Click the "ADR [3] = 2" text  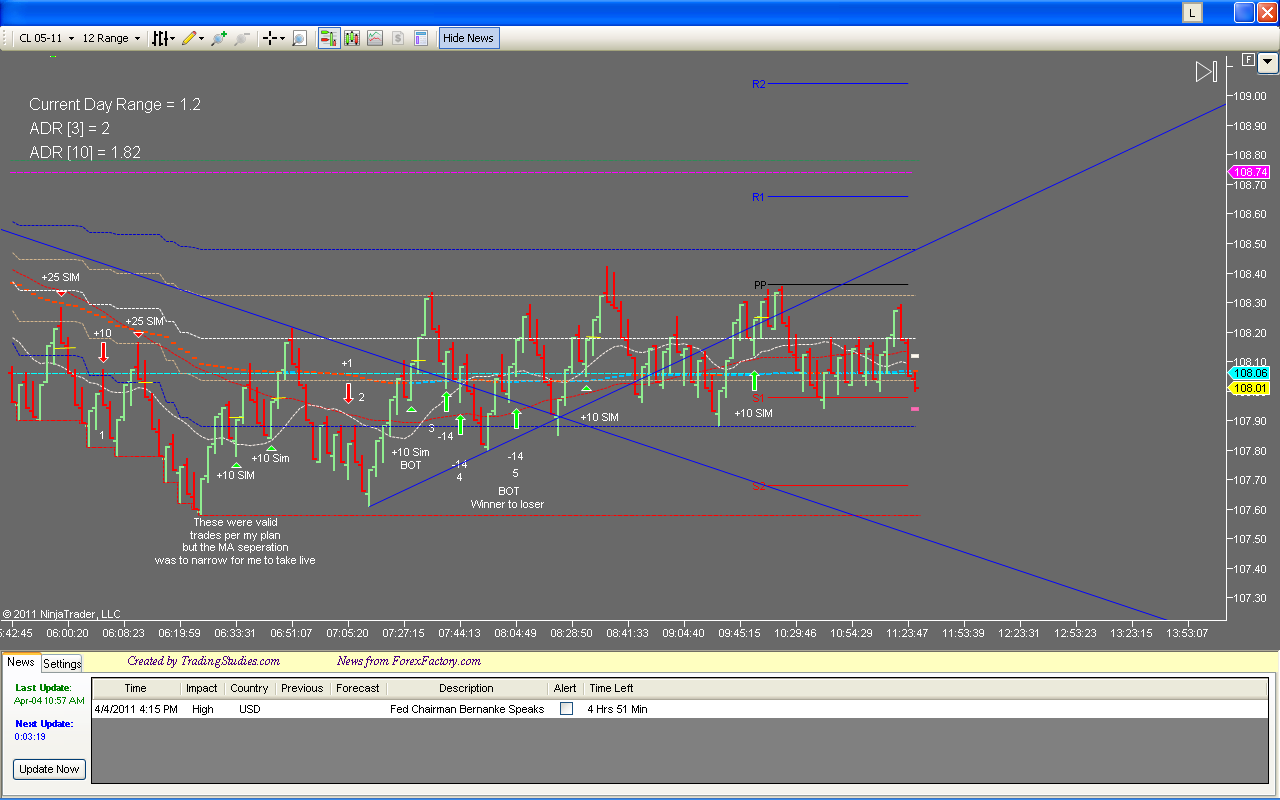pyautogui.click(x=70, y=128)
